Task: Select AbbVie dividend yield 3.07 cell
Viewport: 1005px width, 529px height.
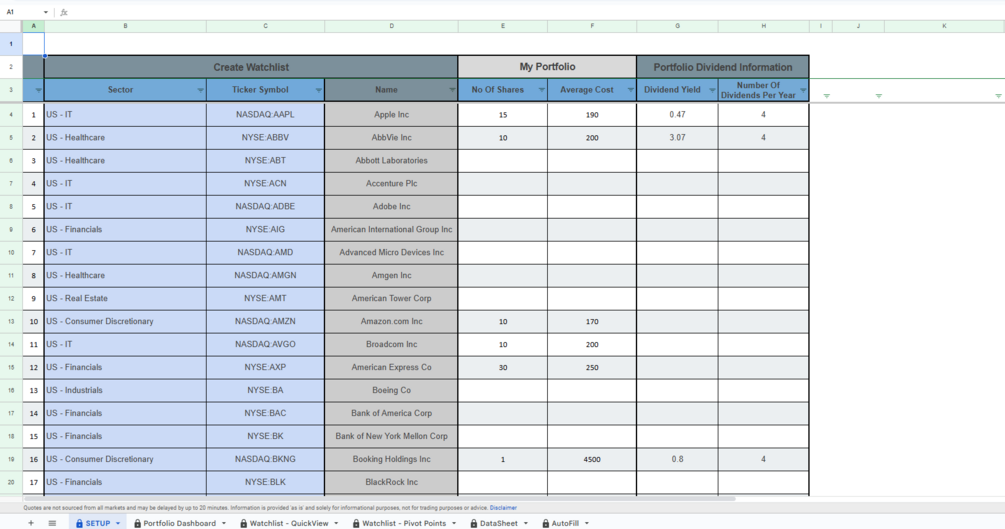Action: coord(677,138)
